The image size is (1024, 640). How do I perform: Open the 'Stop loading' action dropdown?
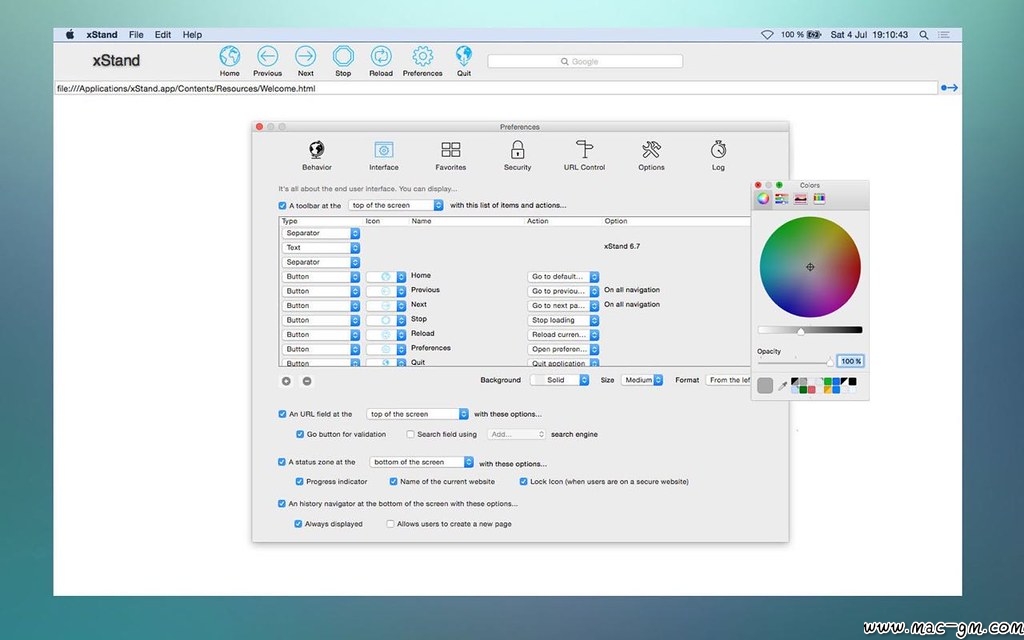[x=563, y=320]
